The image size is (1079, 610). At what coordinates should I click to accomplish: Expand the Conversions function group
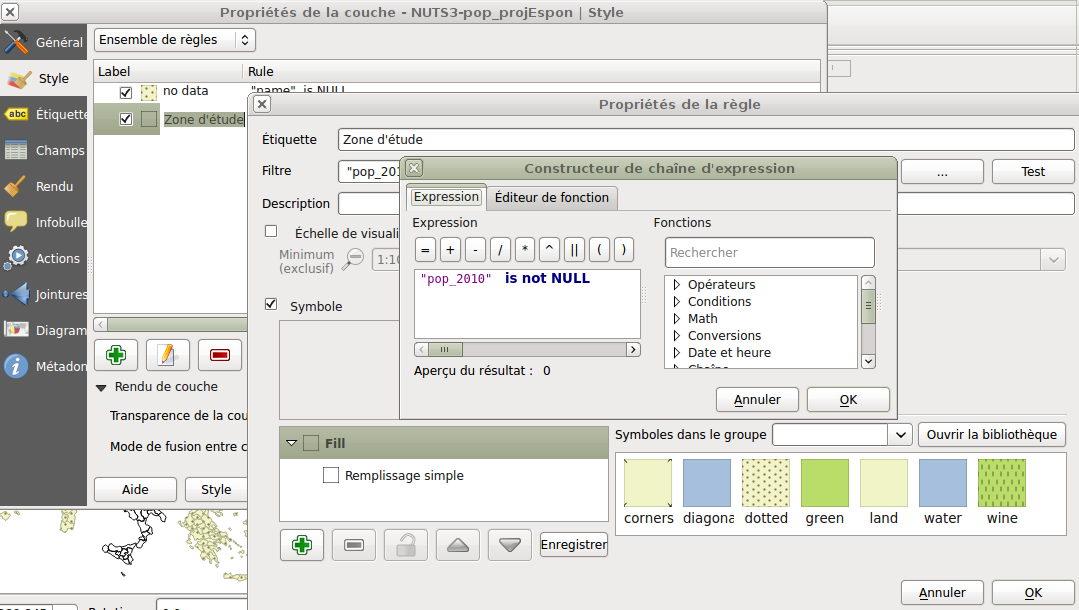[x=676, y=335]
